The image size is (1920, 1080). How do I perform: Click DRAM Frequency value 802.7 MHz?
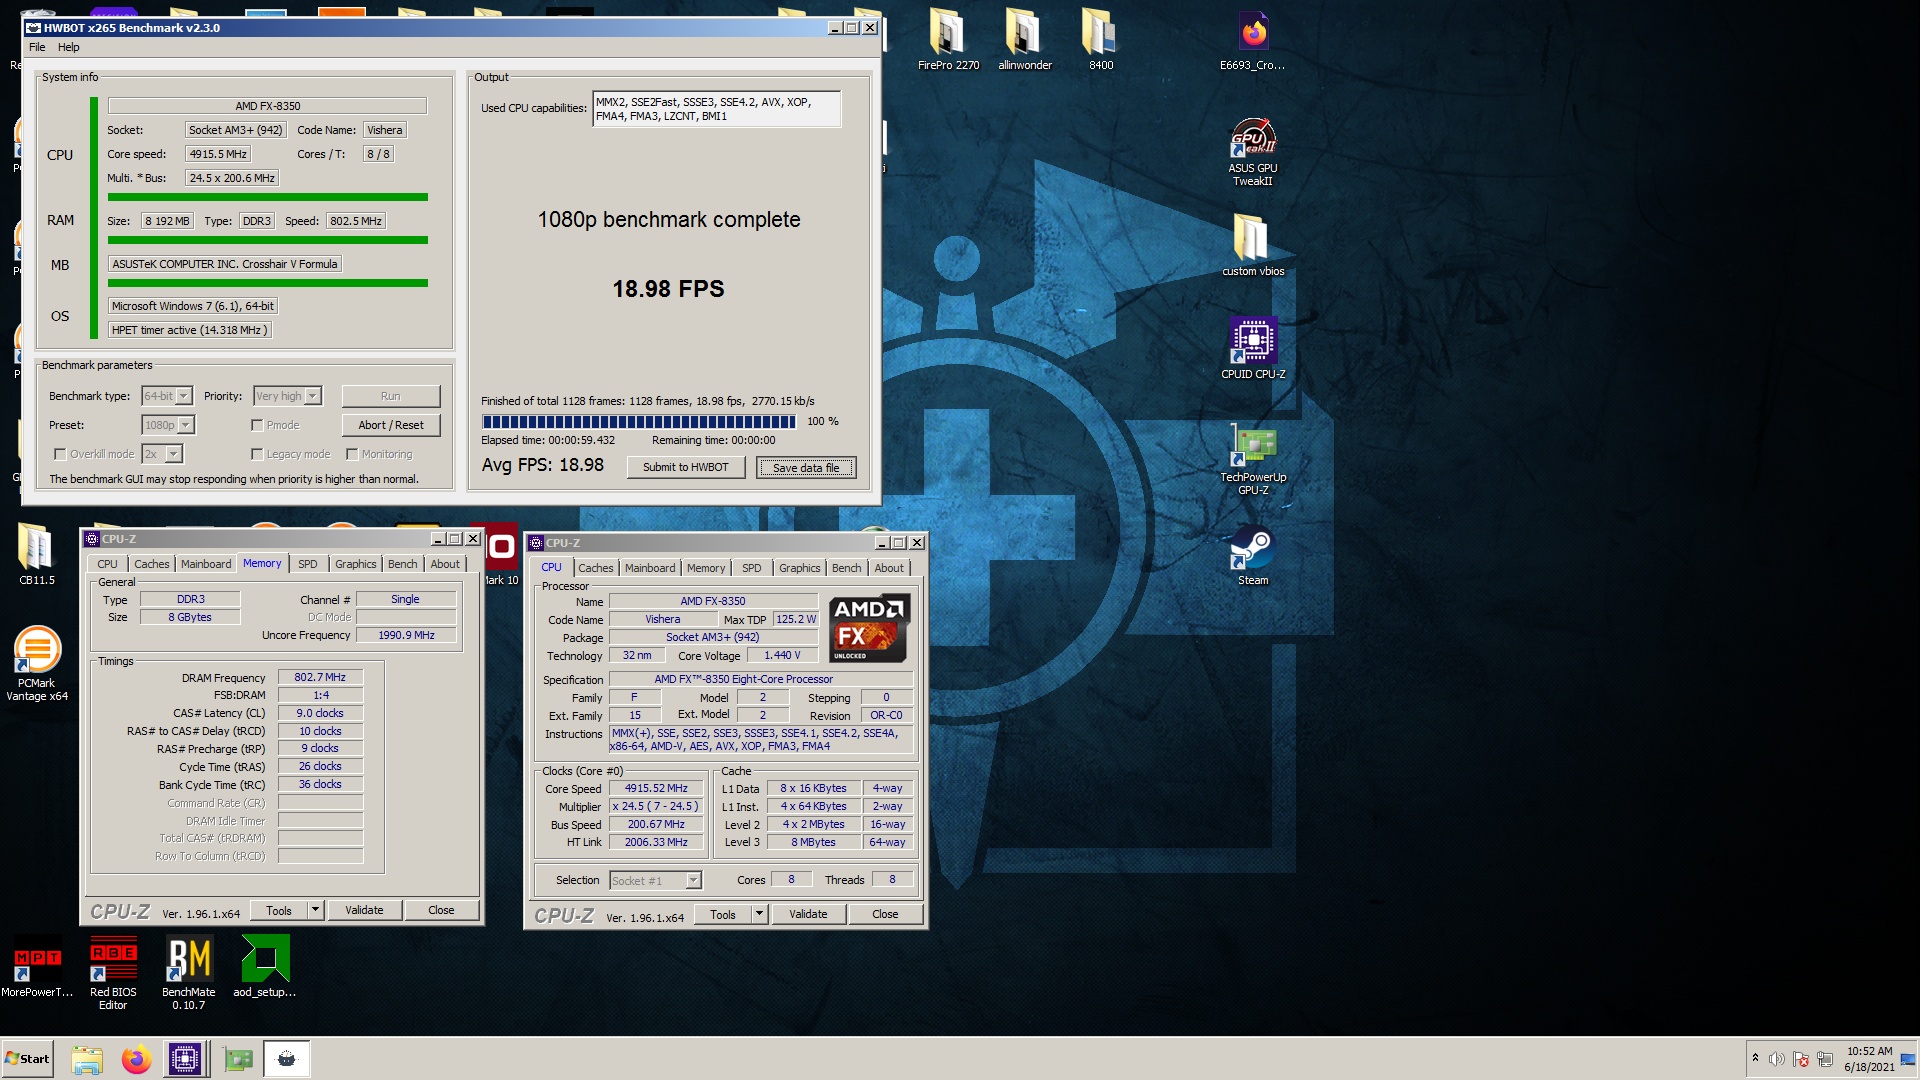(320, 677)
